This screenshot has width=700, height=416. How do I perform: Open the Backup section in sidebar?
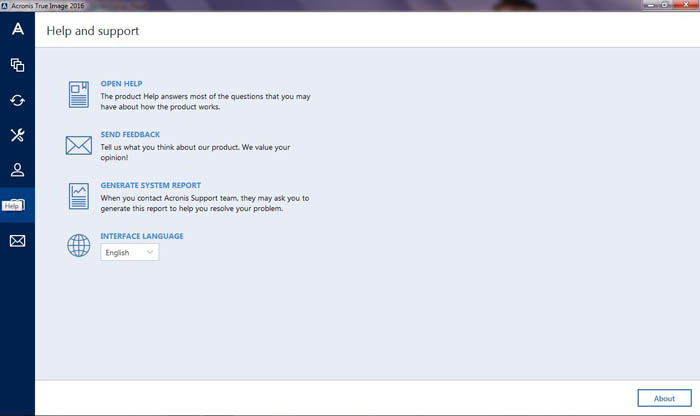[17, 65]
